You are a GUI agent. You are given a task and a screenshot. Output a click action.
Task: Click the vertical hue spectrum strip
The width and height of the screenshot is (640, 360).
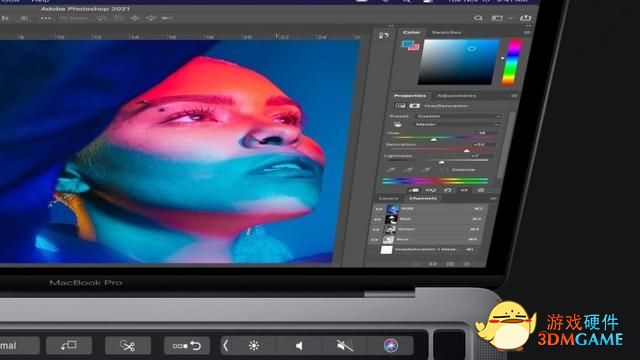[x=511, y=62]
